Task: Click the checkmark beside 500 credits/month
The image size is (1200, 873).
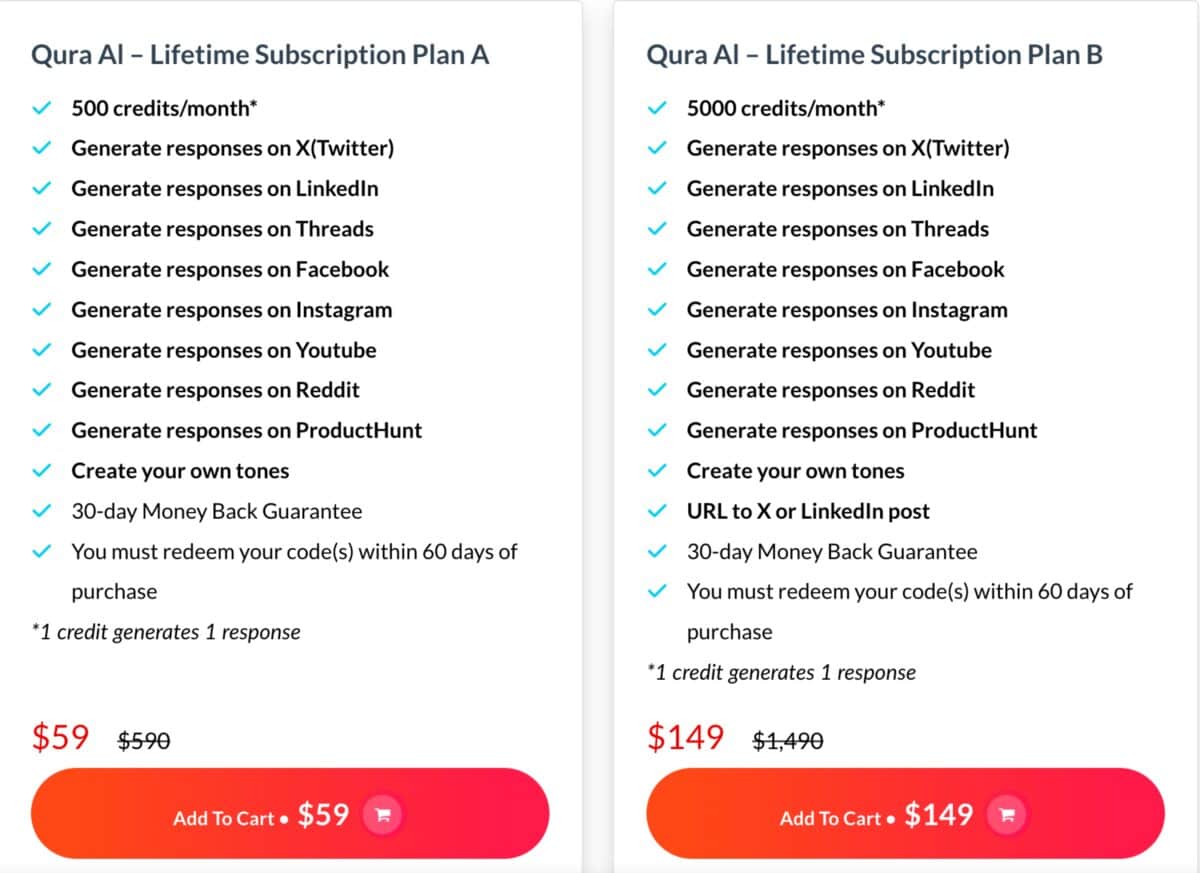Action: click(42, 108)
